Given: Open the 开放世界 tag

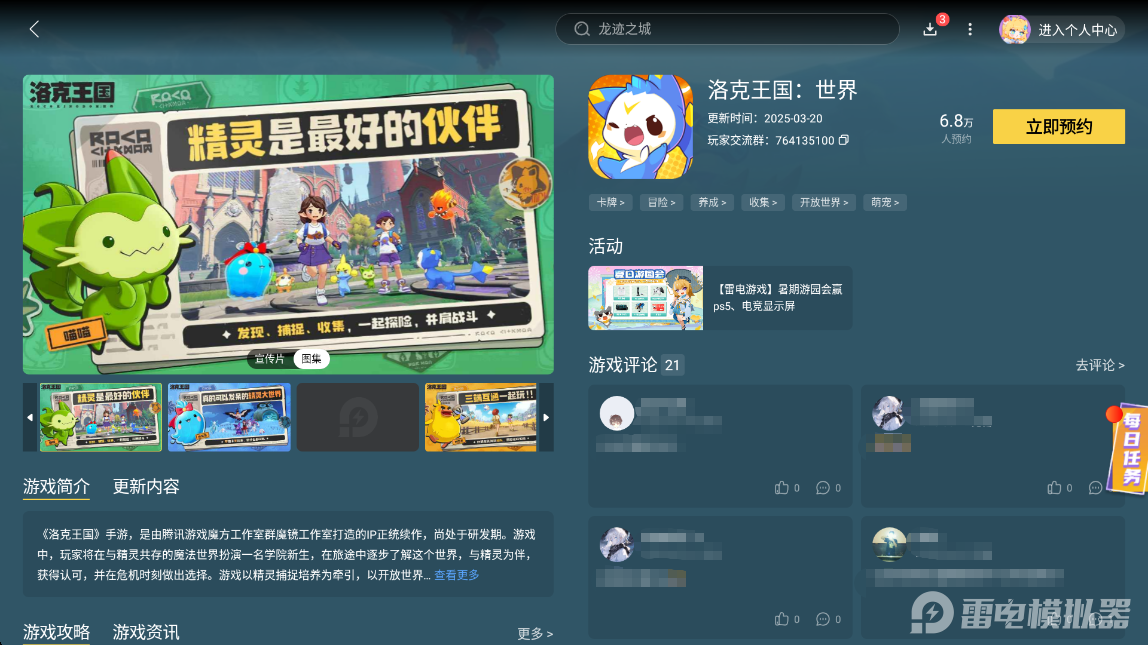Looking at the screenshot, I should click(x=824, y=203).
